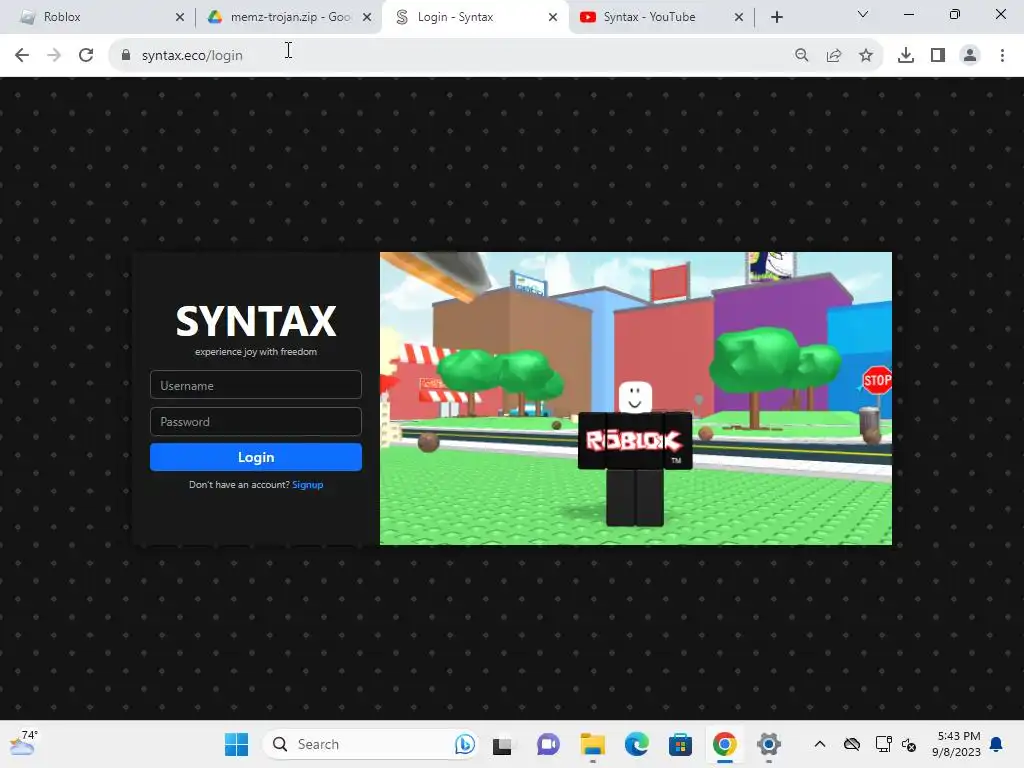Open the clock showing 5:43 PM
The height and width of the screenshot is (768, 1024).
[957, 744]
